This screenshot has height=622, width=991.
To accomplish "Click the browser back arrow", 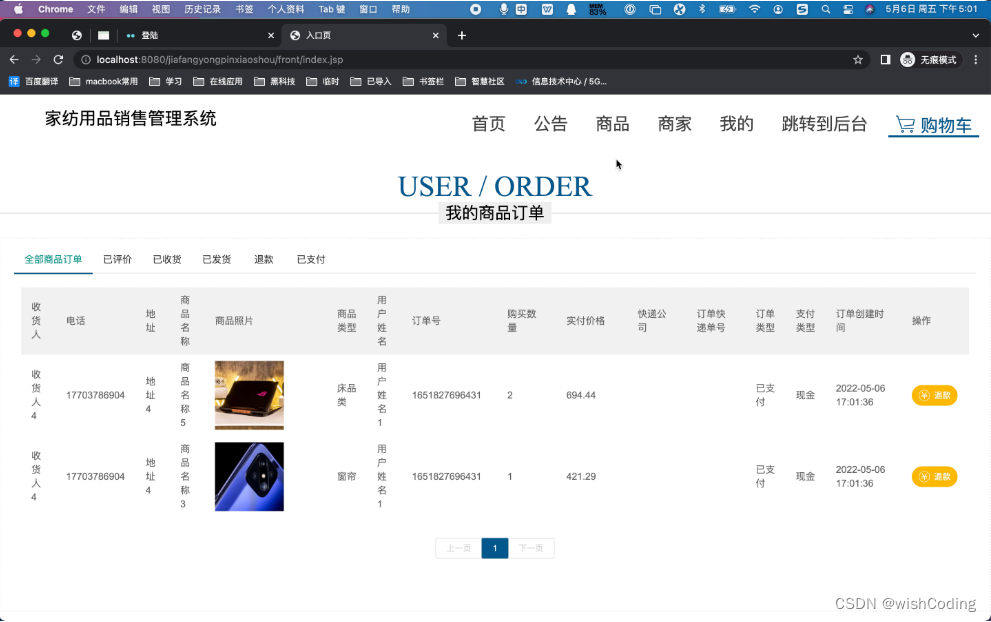I will [x=15, y=59].
